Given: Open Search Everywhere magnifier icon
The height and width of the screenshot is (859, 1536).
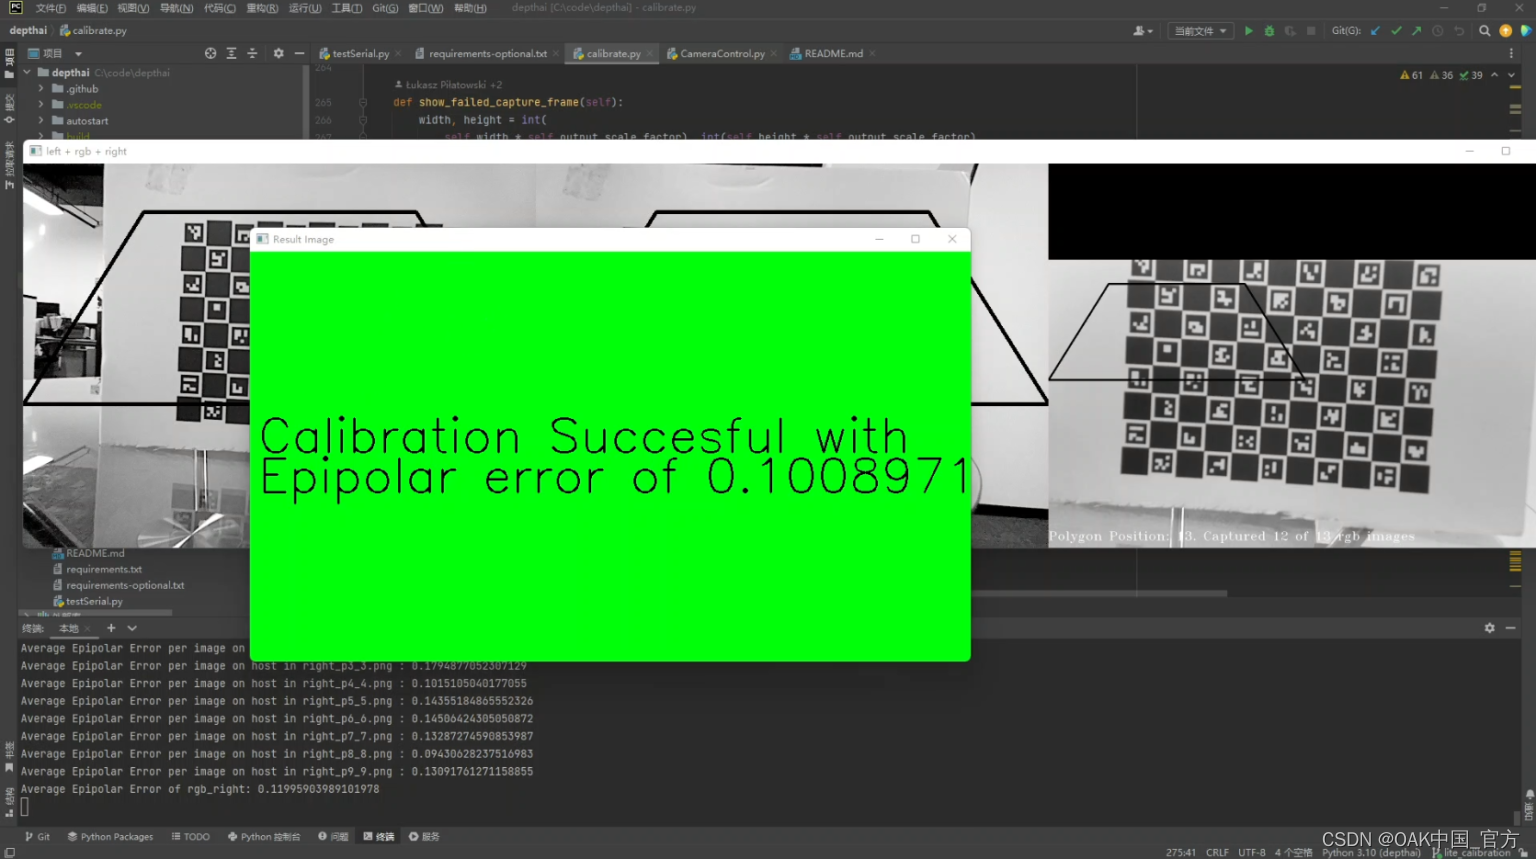Looking at the screenshot, I should click(x=1485, y=31).
